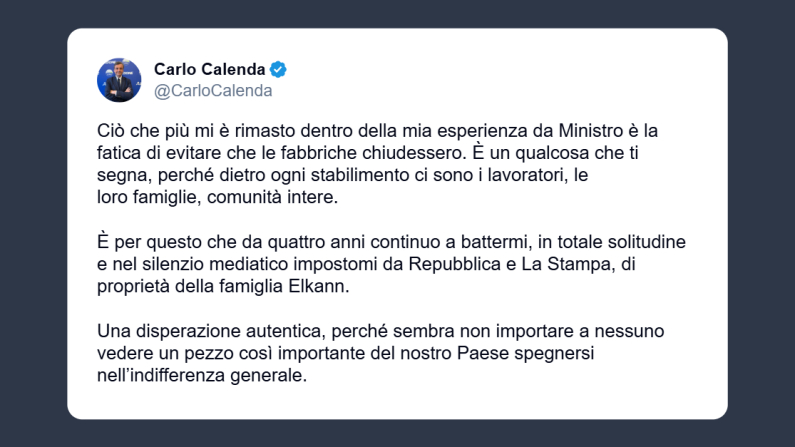Click the blue verified badge
Image resolution: width=795 pixels, height=447 pixels.
[281, 69]
